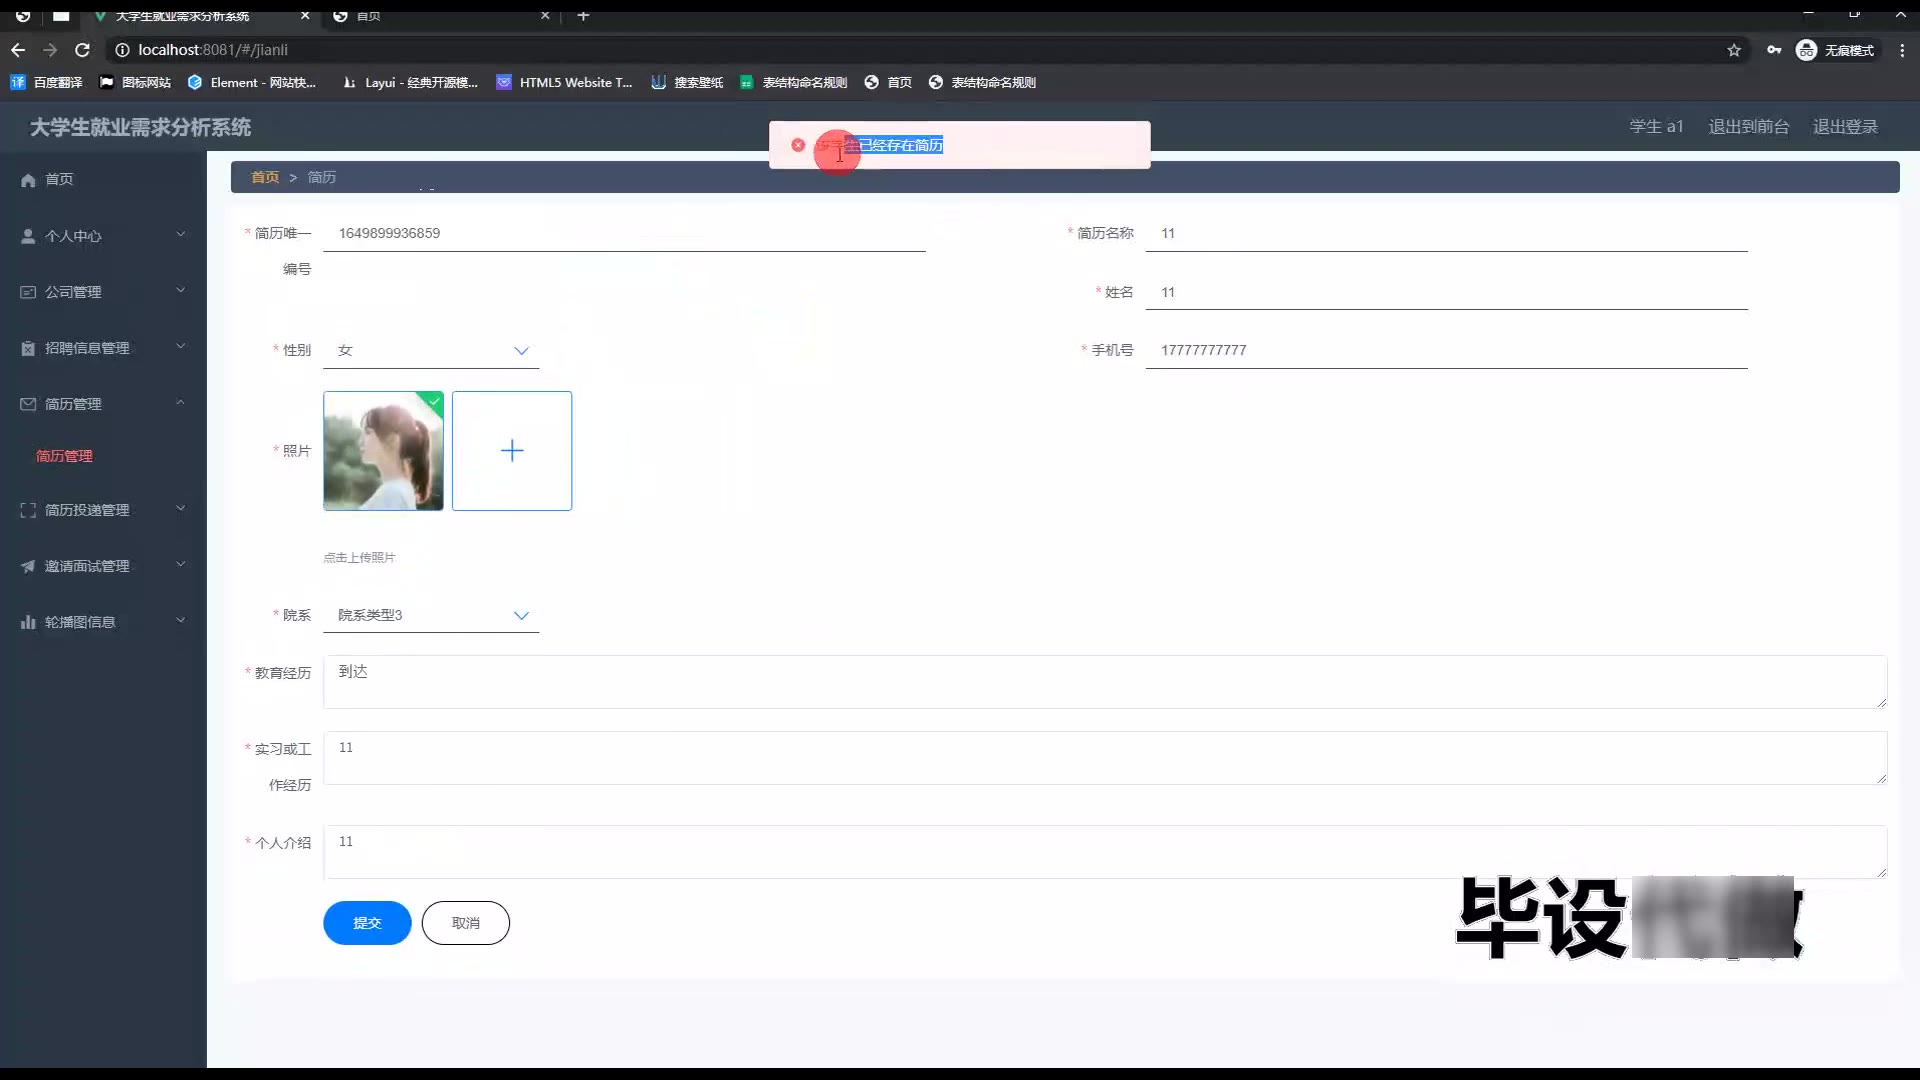This screenshot has width=1920, height=1080.
Task: Open the 性别 dropdown
Action: (430, 351)
